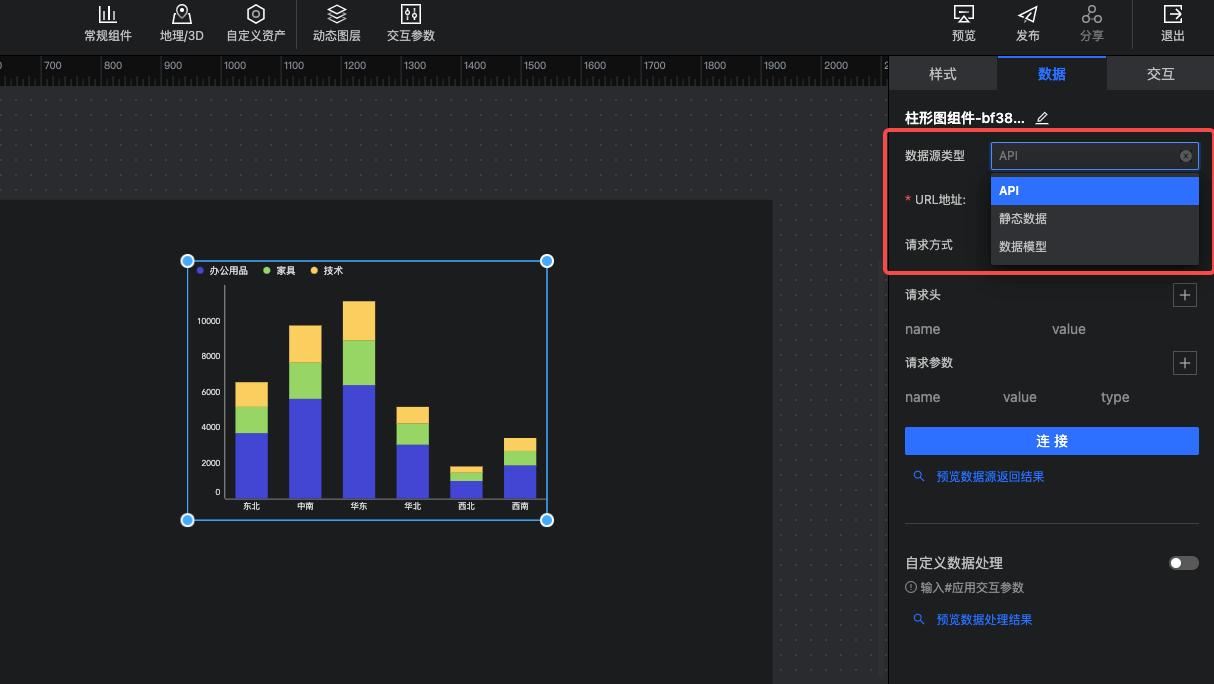The height and width of the screenshot is (684, 1214).
Task: Add a 请求参数 row with plus button
Action: [1185, 363]
